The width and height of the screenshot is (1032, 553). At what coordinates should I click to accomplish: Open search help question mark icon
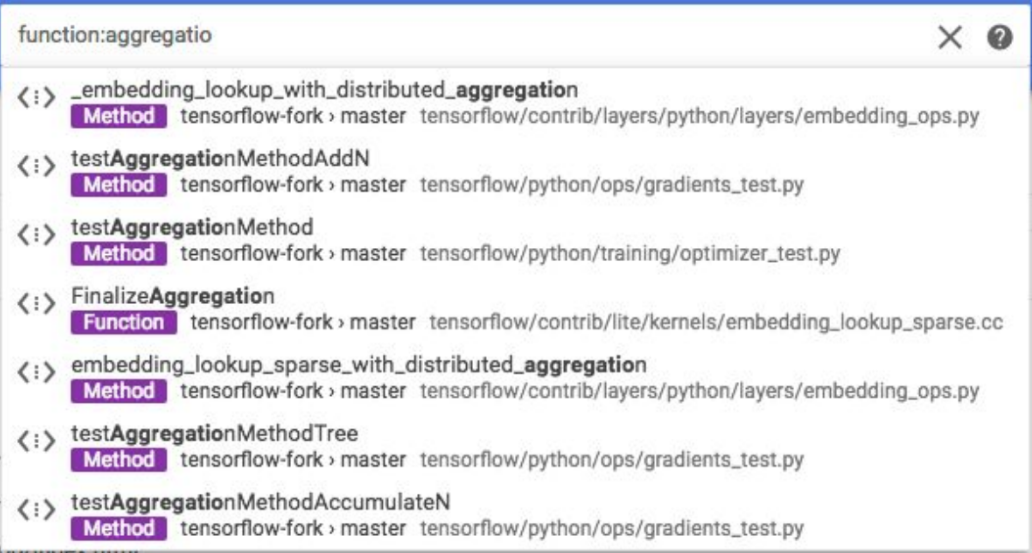pyautogui.click(x=1000, y=37)
